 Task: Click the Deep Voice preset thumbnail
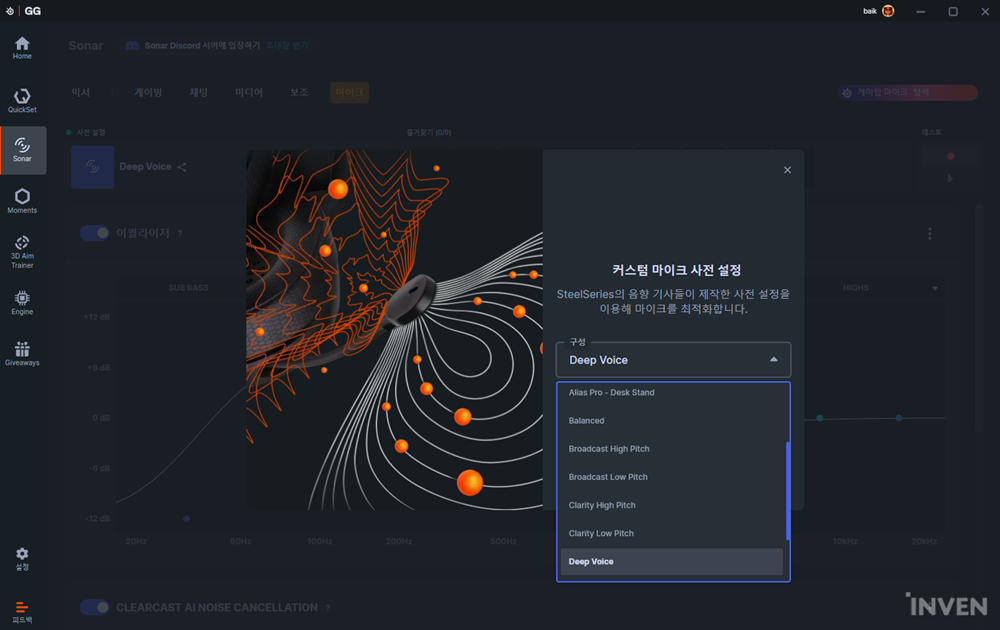pyautogui.click(x=92, y=167)
